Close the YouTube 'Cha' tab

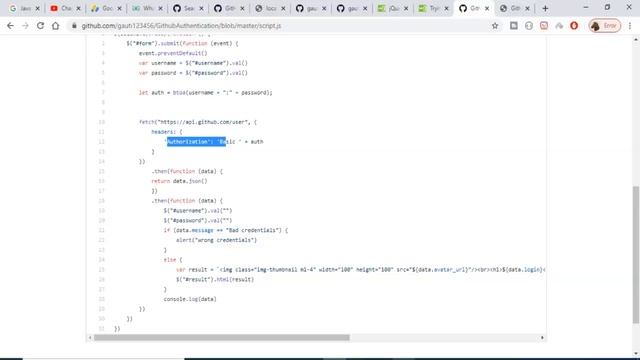pos(78,8)
